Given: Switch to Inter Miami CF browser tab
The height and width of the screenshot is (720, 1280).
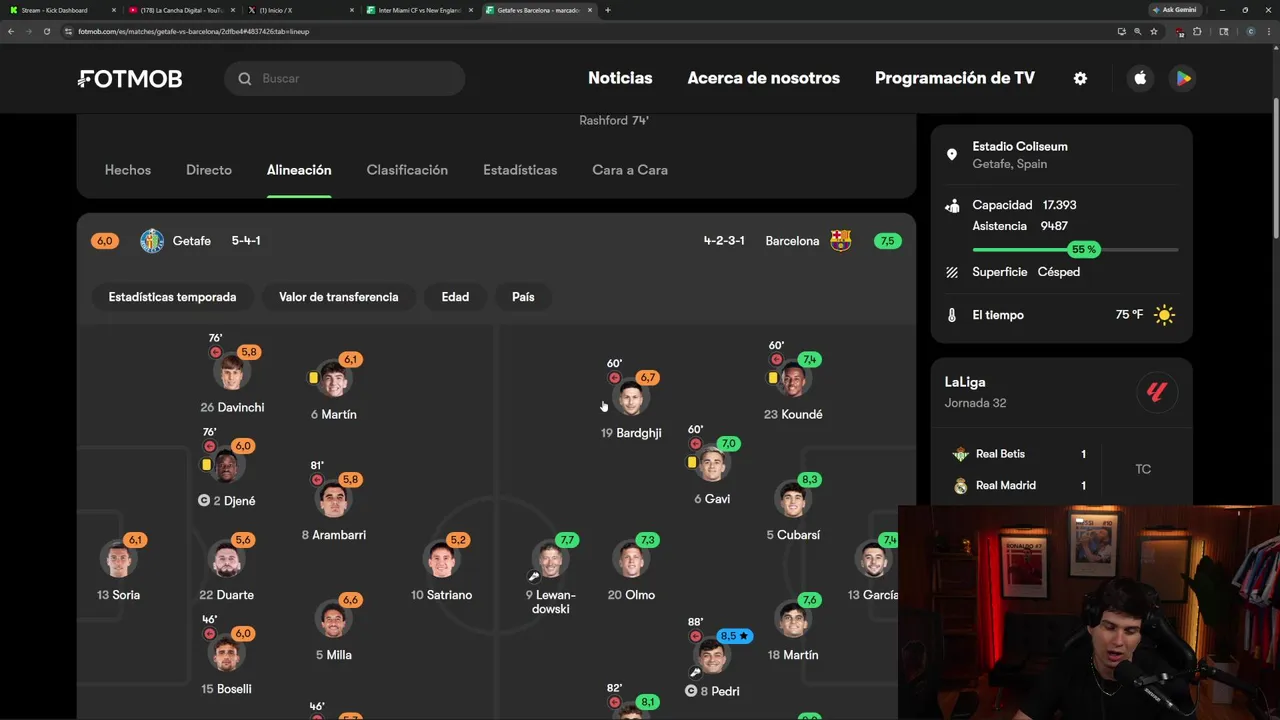Looking at the screenshot, I should tap(420, 10).
